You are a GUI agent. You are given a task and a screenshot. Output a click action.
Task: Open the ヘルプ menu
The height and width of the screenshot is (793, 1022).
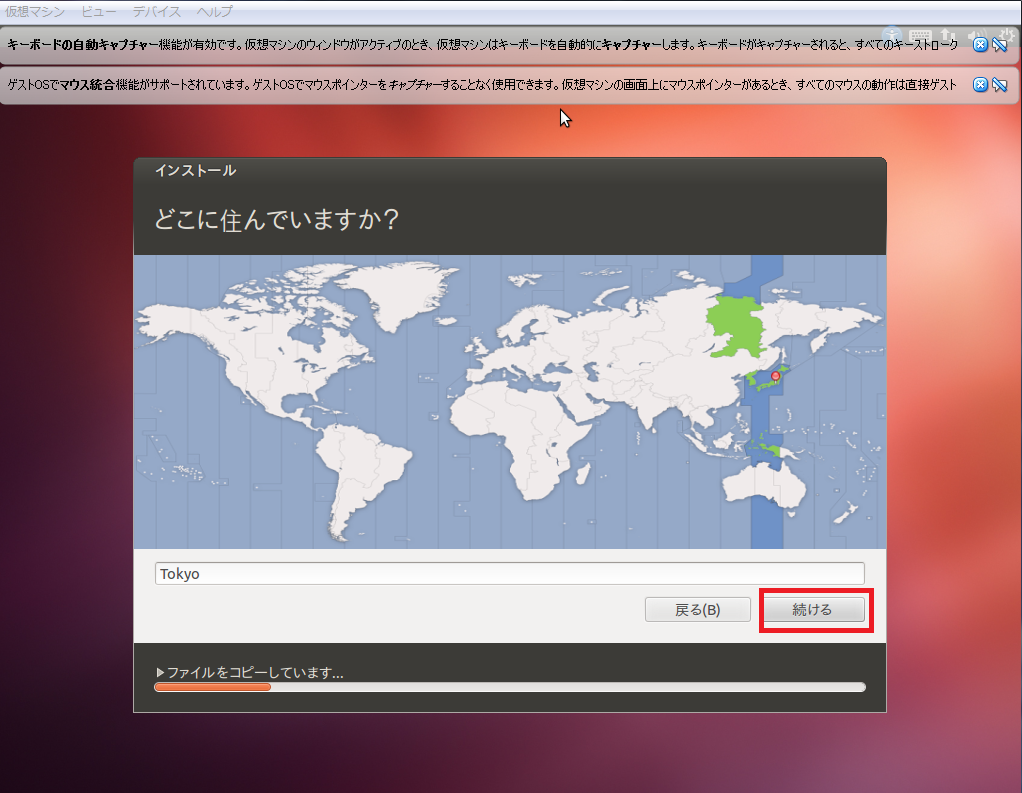pos(214,11)
